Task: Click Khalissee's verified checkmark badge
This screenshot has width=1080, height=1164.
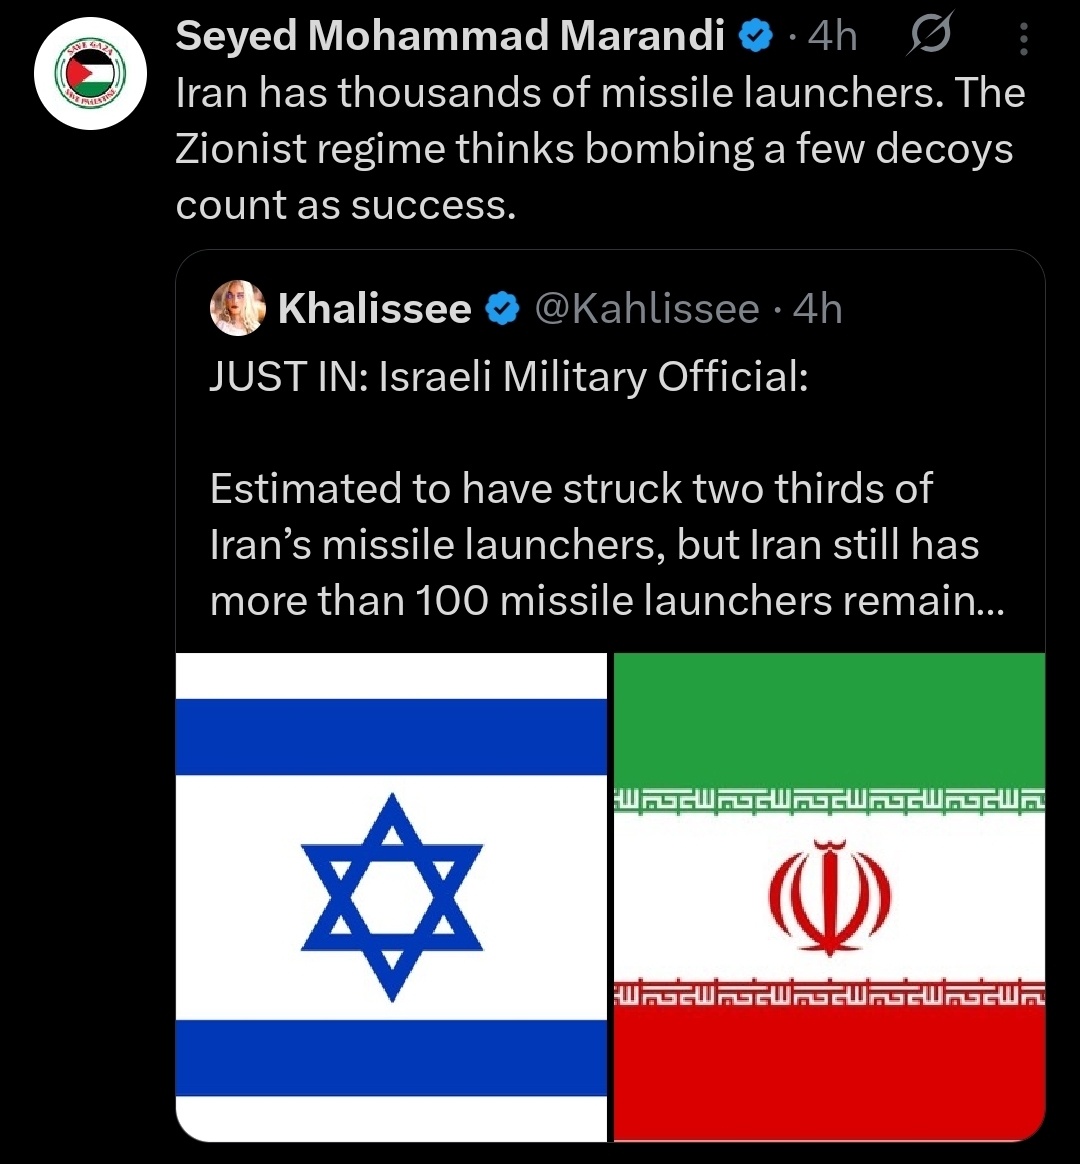Action: [x=503, y=309]
